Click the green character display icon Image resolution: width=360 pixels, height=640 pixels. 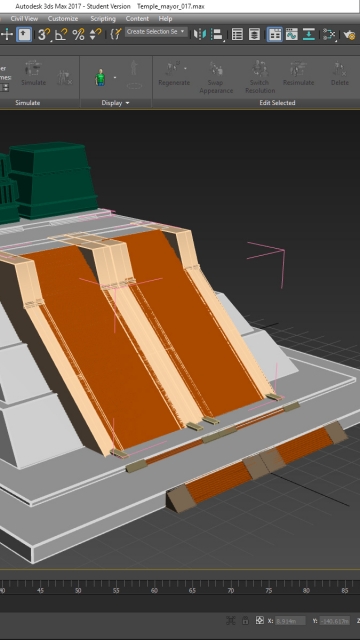(x=100, y=77)
